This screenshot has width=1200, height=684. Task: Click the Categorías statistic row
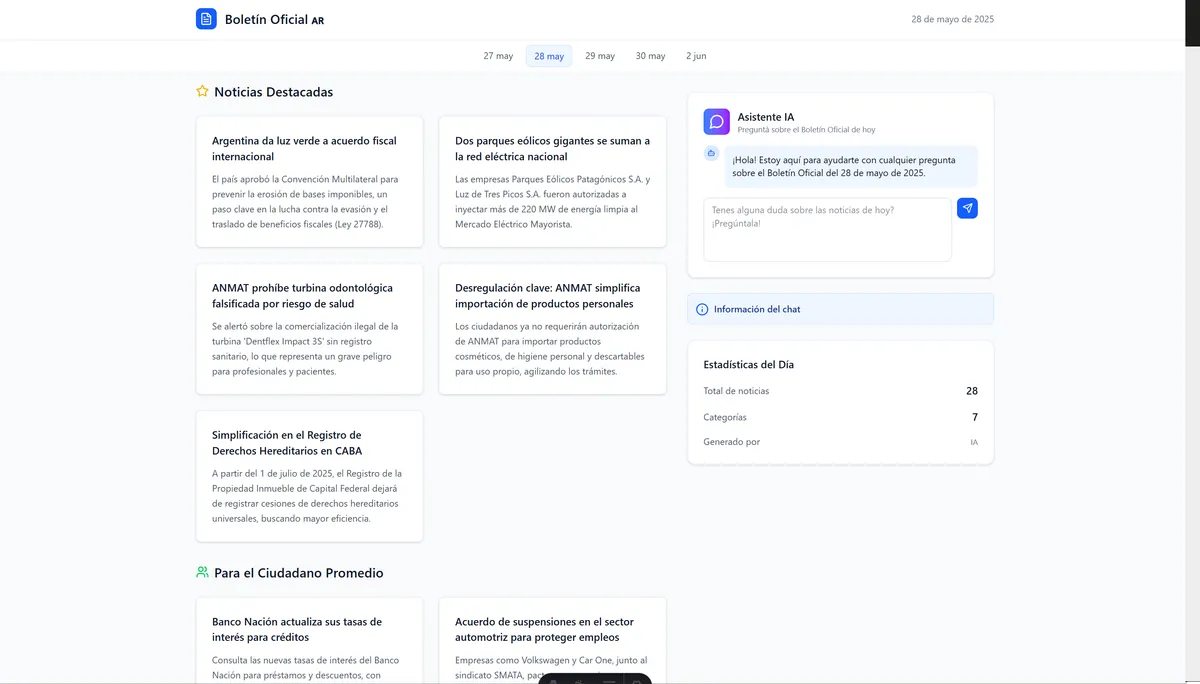coord(841,417)
